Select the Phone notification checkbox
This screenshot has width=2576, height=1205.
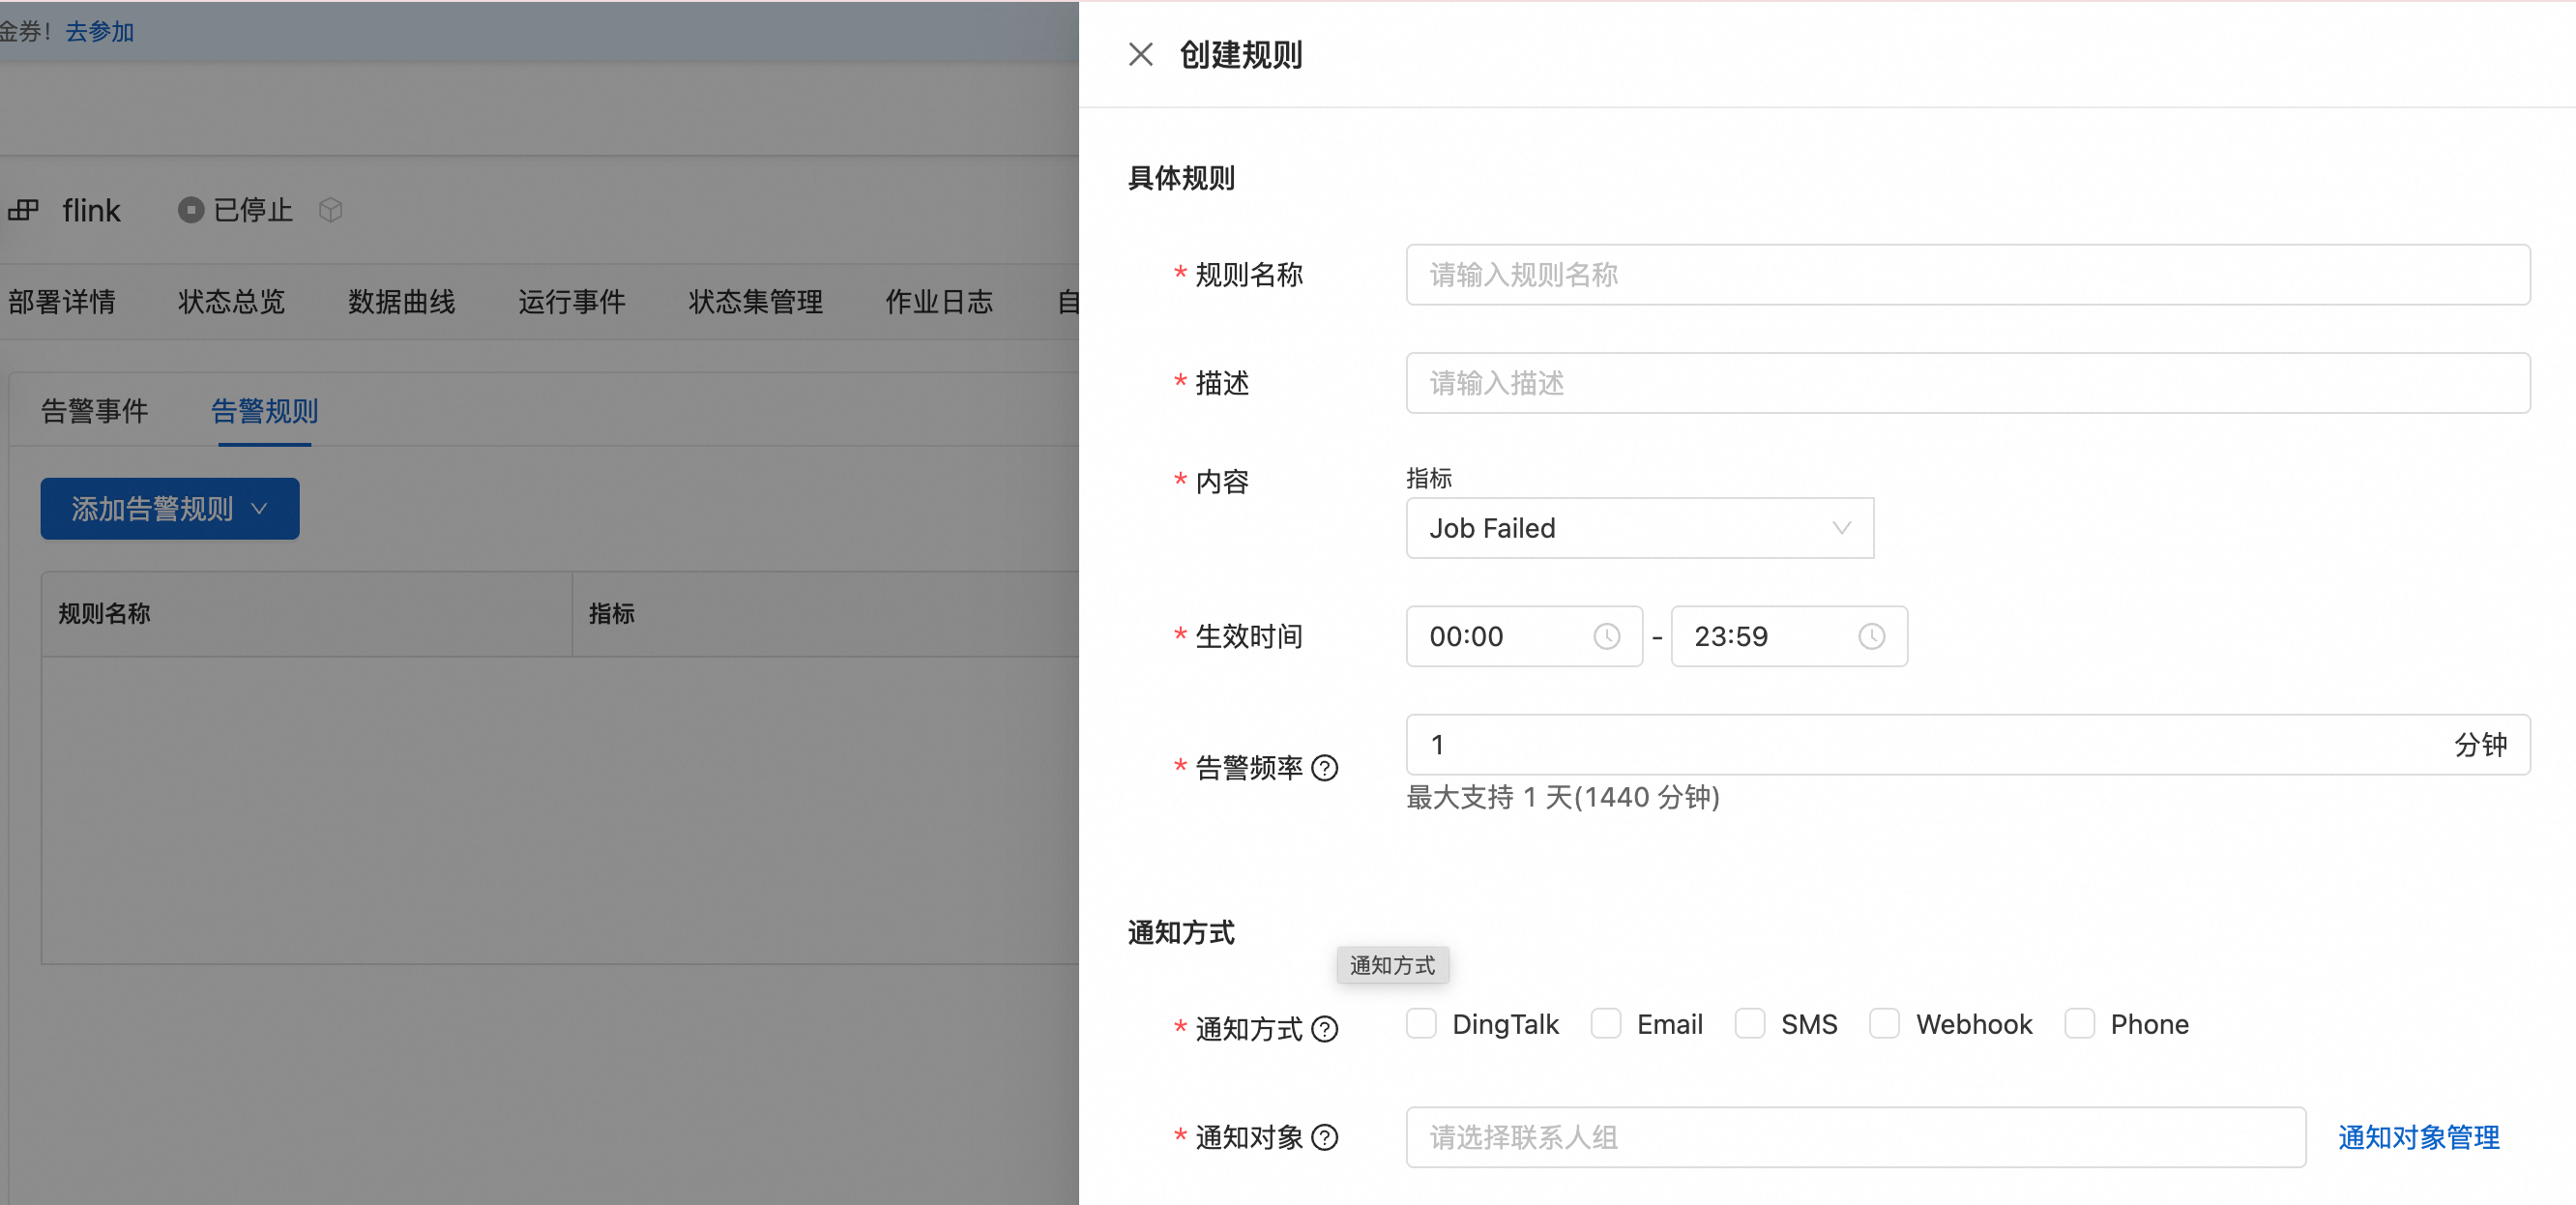point(2079,1024)
